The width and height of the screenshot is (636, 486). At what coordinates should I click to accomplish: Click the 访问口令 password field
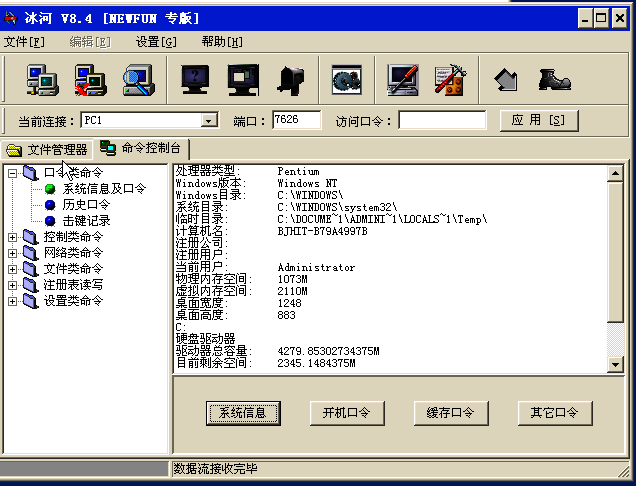442,120
